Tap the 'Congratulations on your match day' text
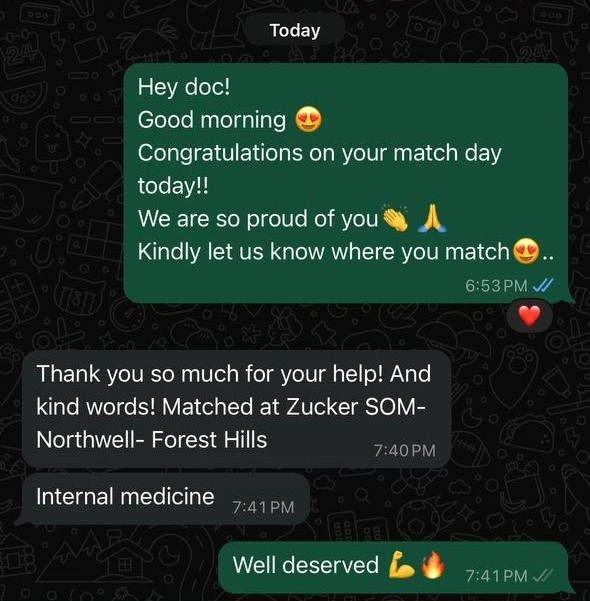Image resolution: width=590 pixels, height=601 pixels. 319,153
